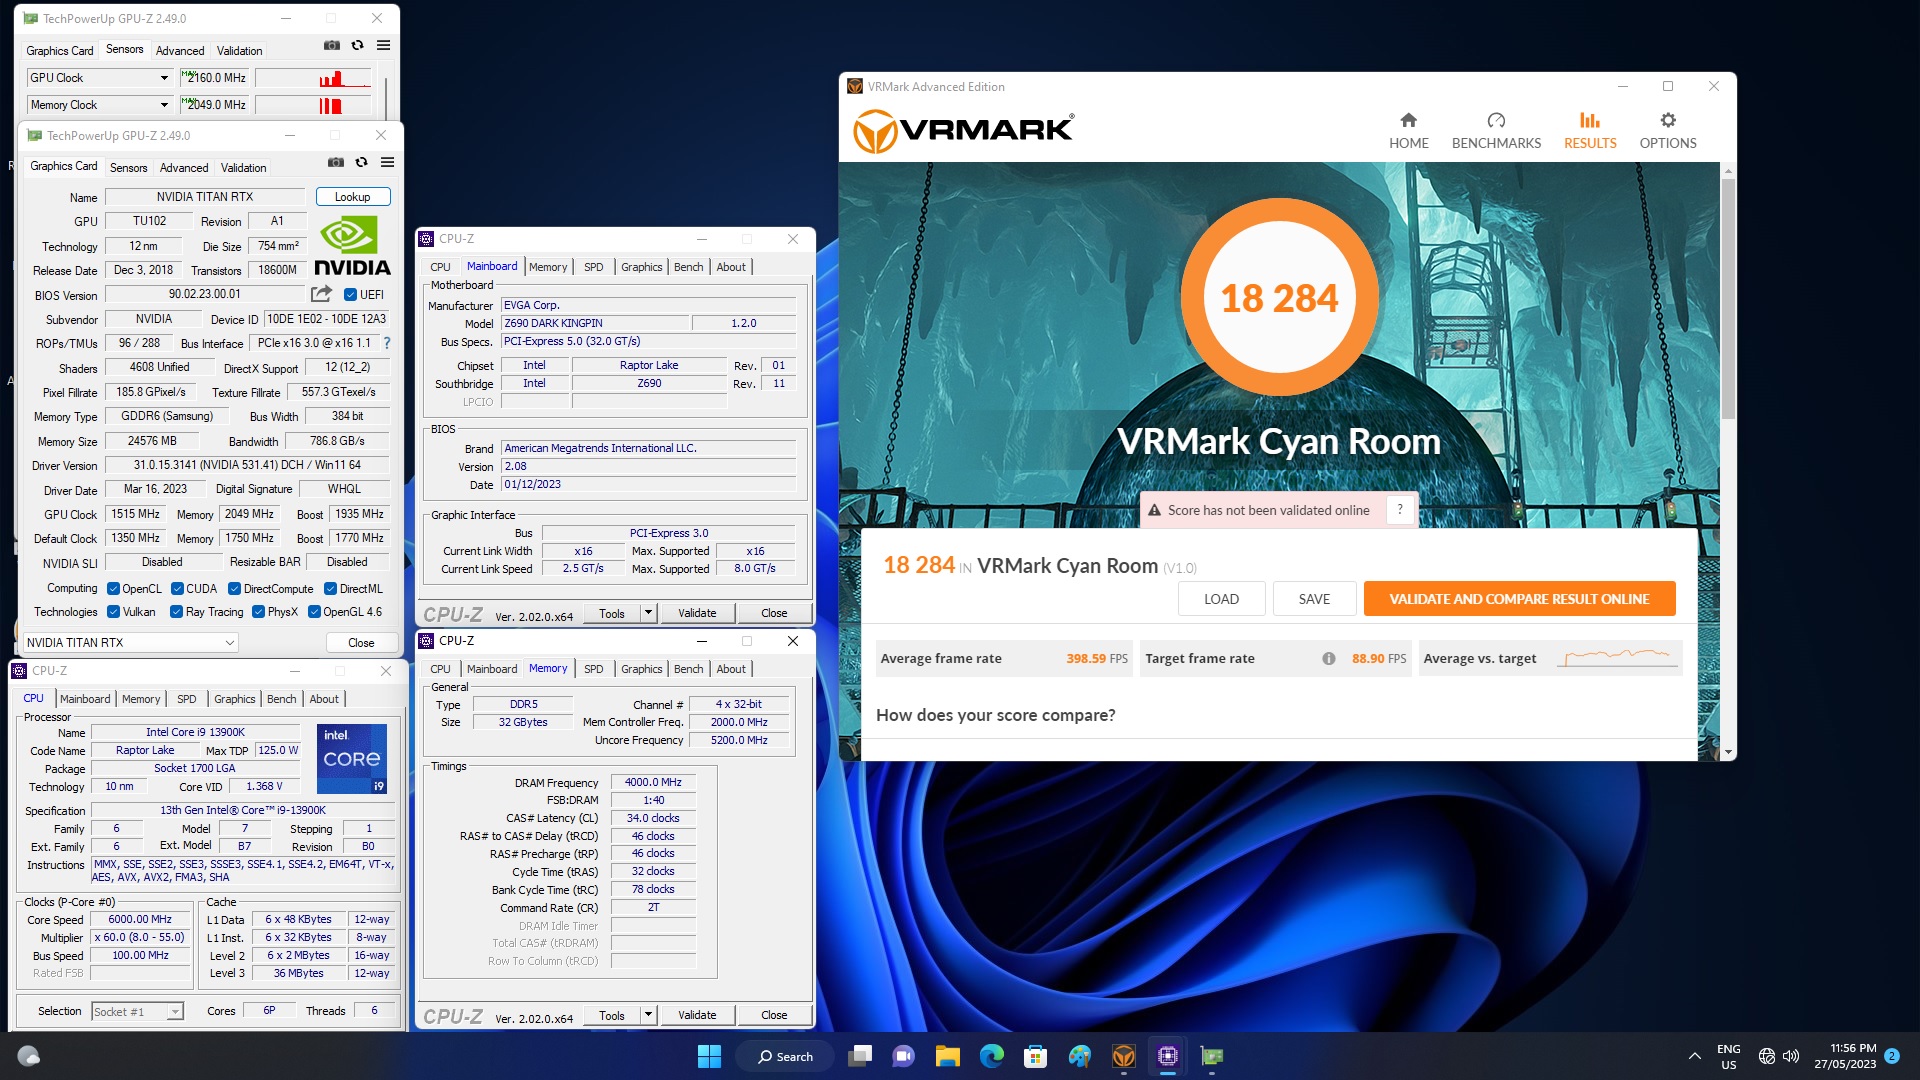Open the VRMark Benchmarks section icon
This screenshot has width=1920, height=1080.
click(1496, 120)
